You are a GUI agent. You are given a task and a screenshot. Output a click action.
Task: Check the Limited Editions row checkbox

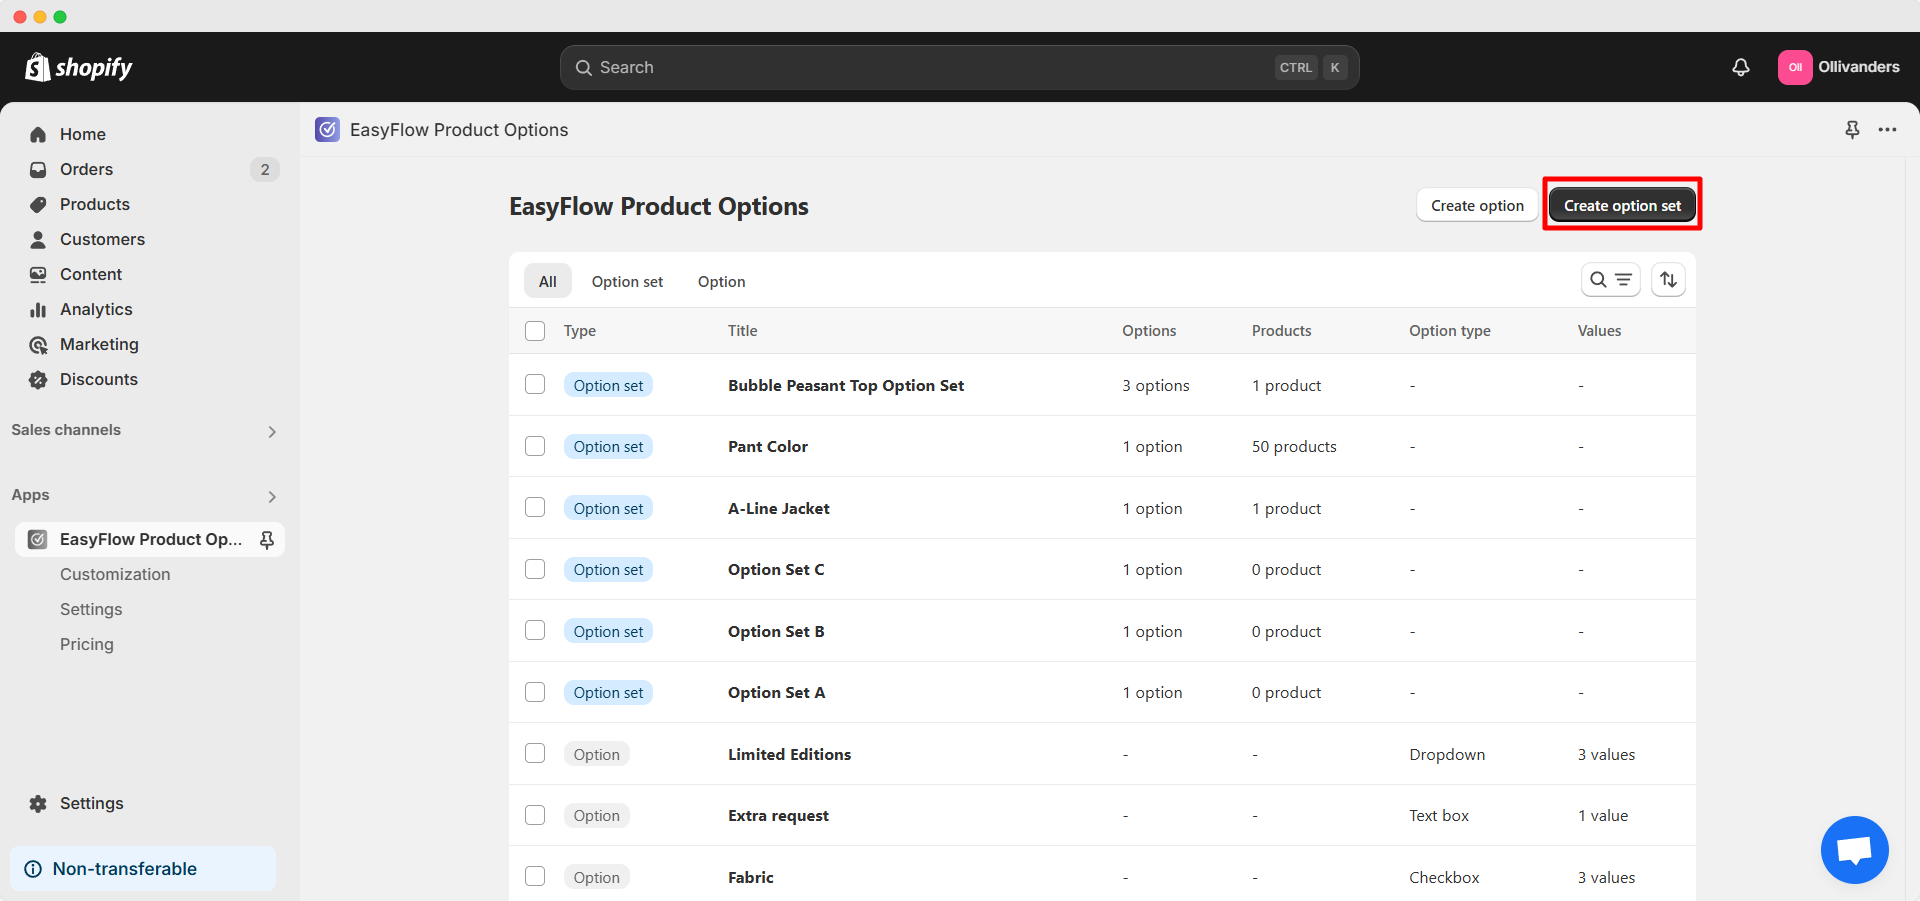click(x=535, y=753)
